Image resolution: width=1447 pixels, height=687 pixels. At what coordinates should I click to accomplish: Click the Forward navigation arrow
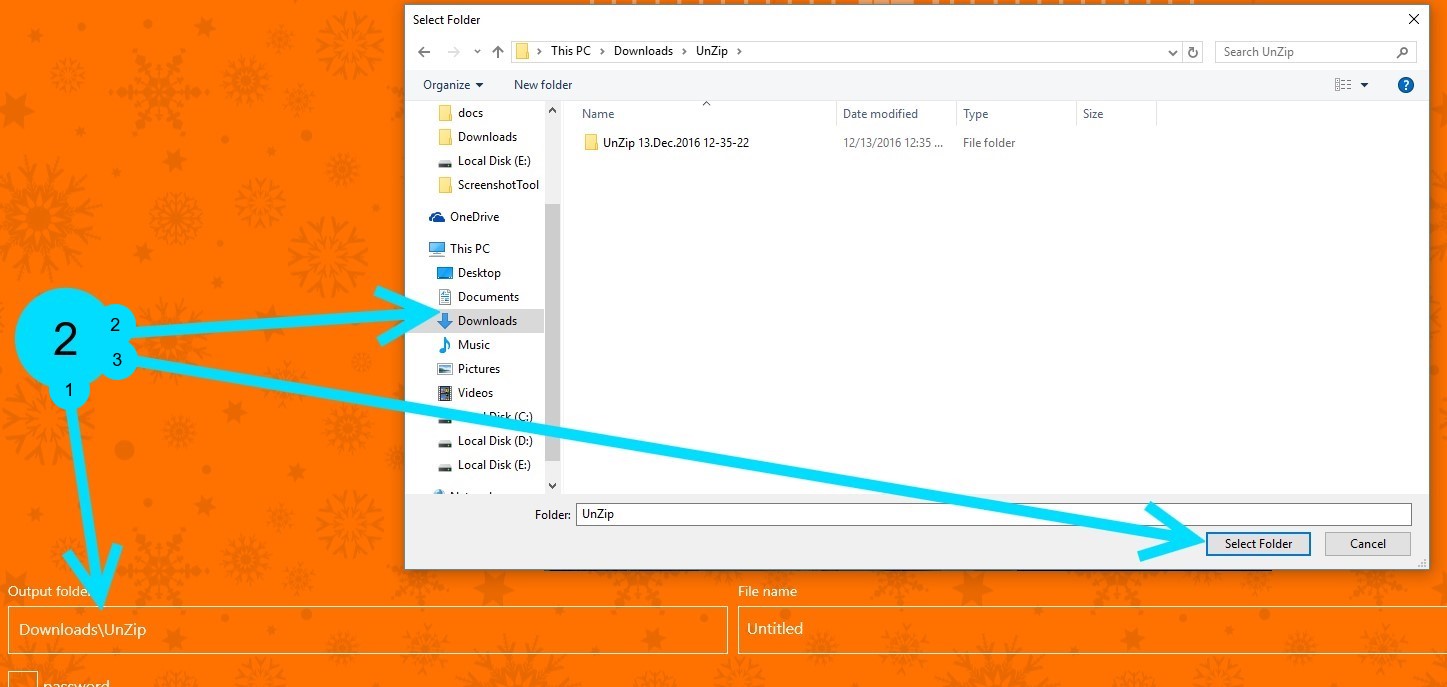(453, 52)
